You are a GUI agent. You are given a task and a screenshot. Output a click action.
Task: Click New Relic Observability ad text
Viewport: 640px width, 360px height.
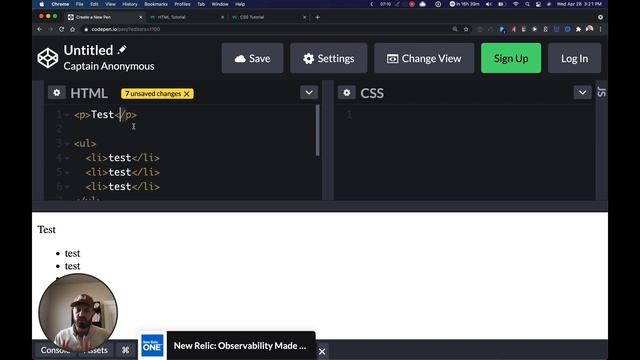click(x=240, y=346)
